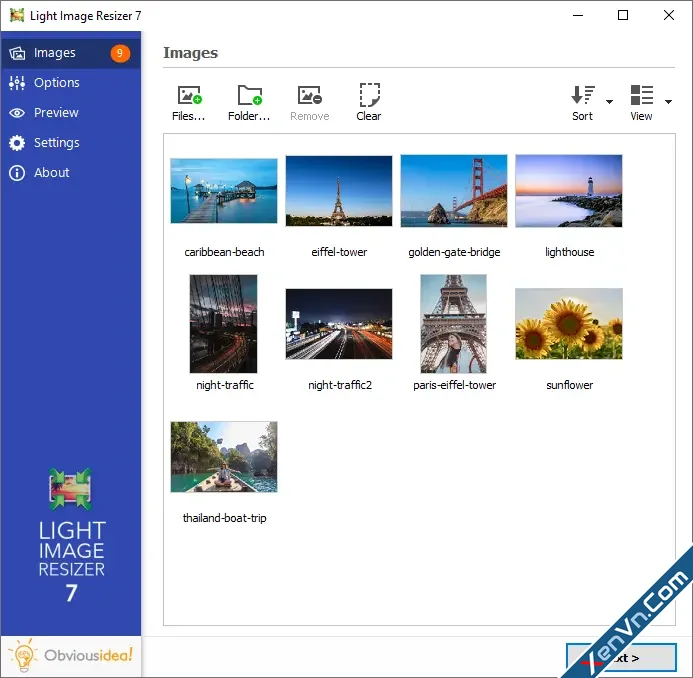The width and height of the screenshot is (693, 678).
Task: Select the sunflower thumbnail
Action: coord(569,324)
